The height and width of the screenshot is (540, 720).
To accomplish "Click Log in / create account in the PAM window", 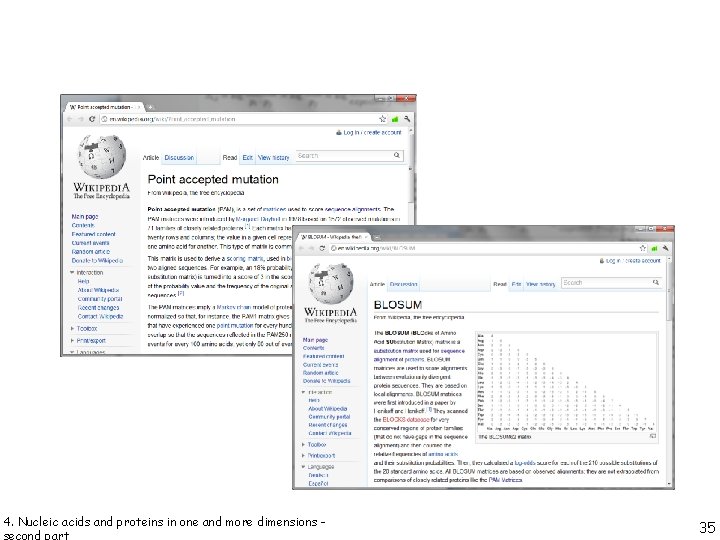I will (x=372, y=132).
